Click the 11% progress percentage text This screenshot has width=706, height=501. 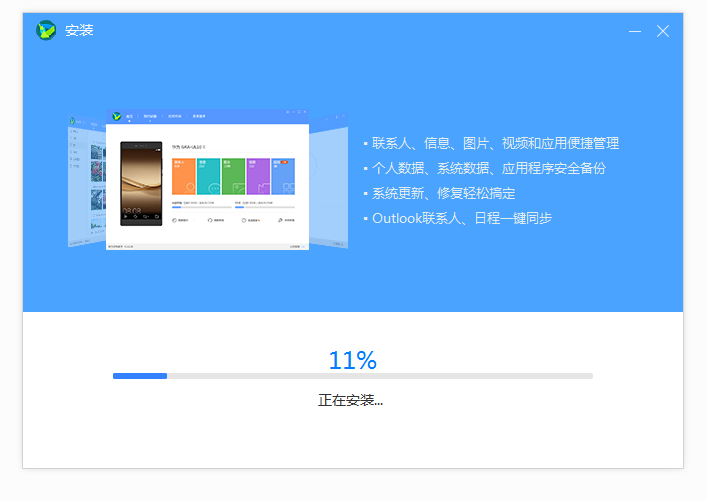coord(353,360)
